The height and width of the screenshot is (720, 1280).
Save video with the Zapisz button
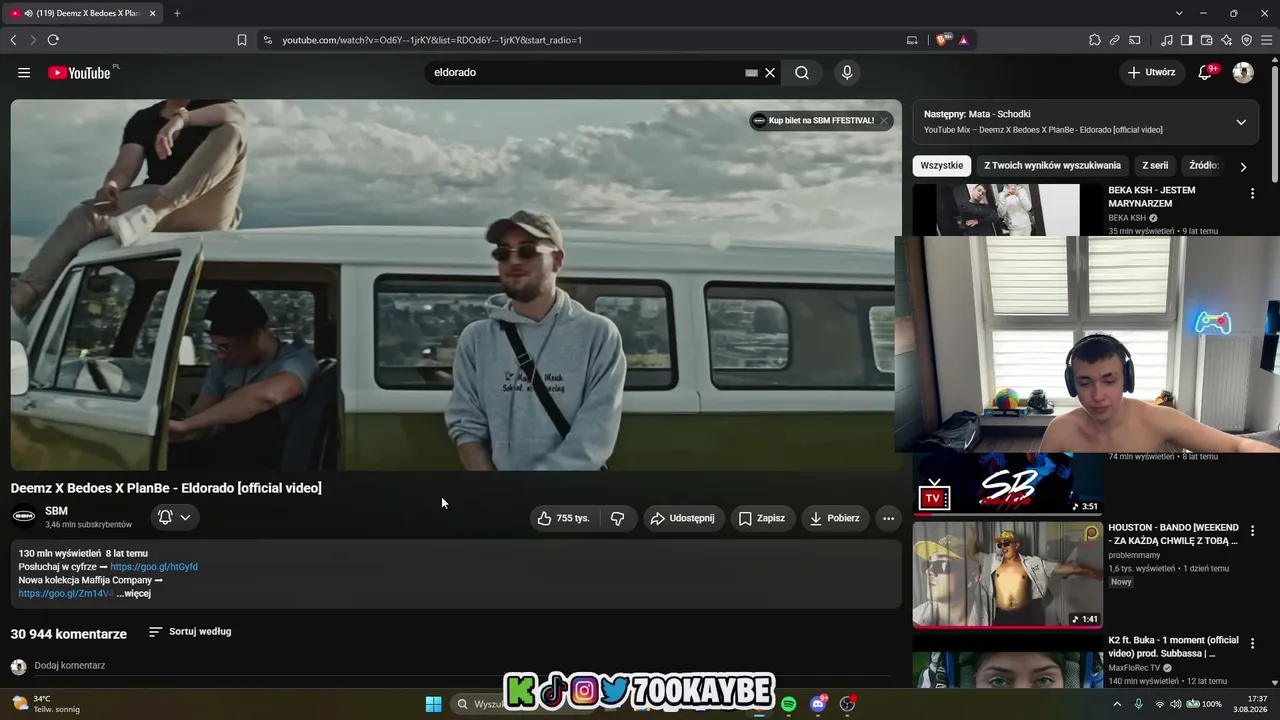tap(762, 518)
